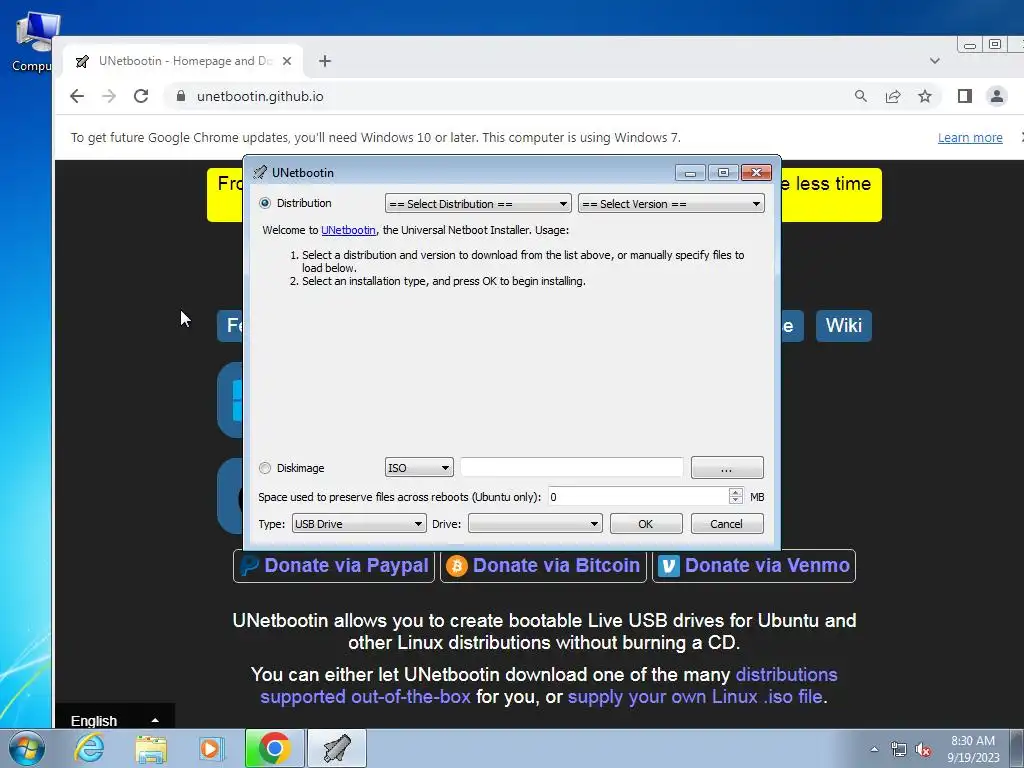Viewport: 1024px width, 768px height.
Task: Open the Windows Start menu
Action: [x=26, y=748]
